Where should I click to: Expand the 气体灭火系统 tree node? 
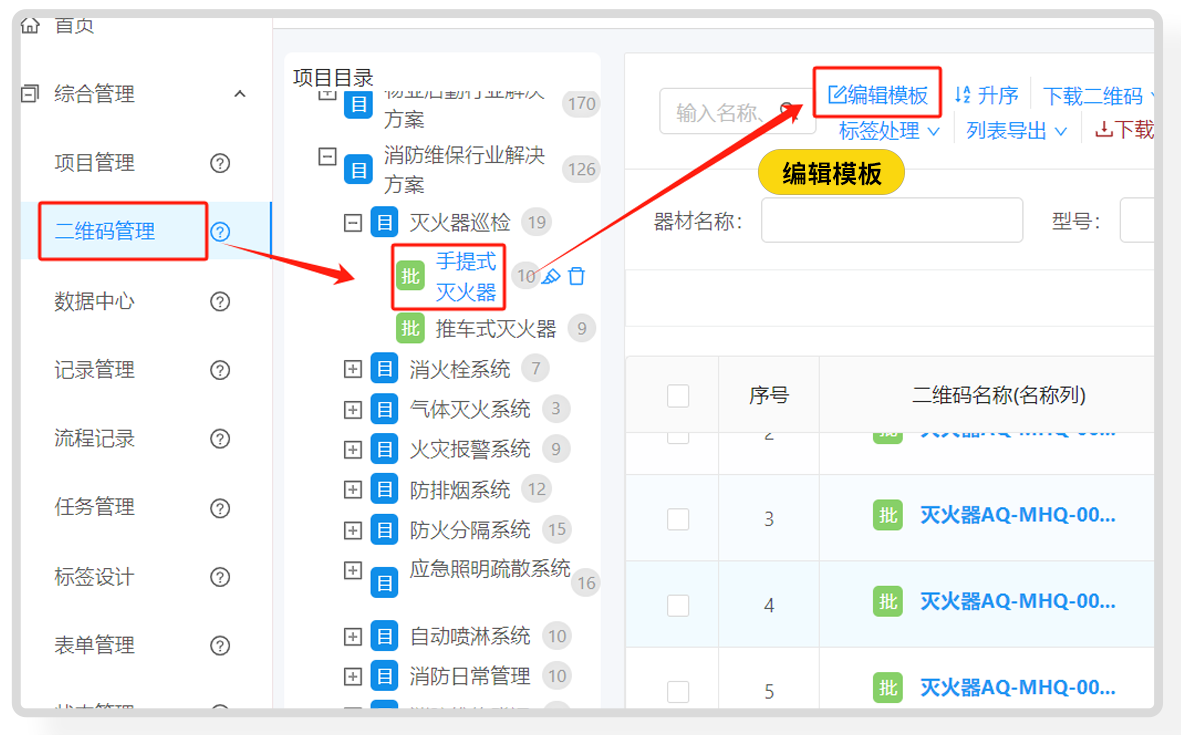tap(352, 410)
